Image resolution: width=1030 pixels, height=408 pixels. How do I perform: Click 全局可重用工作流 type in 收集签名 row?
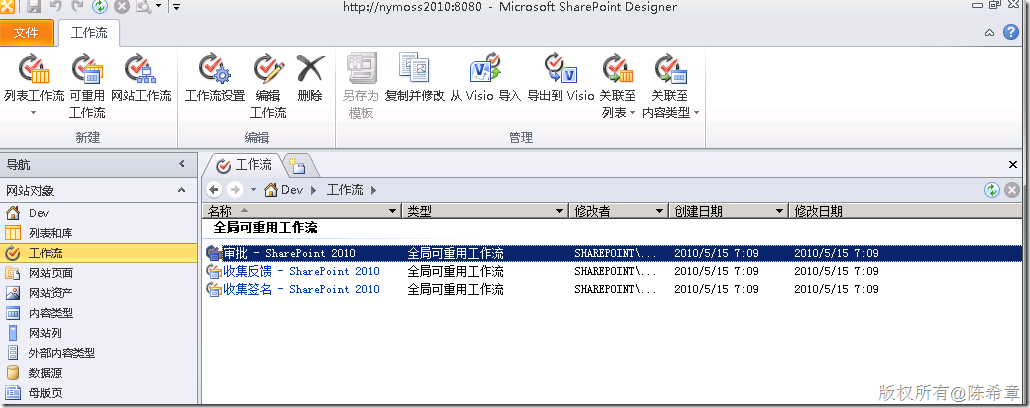pyautogui.click(x=455, y=288)
